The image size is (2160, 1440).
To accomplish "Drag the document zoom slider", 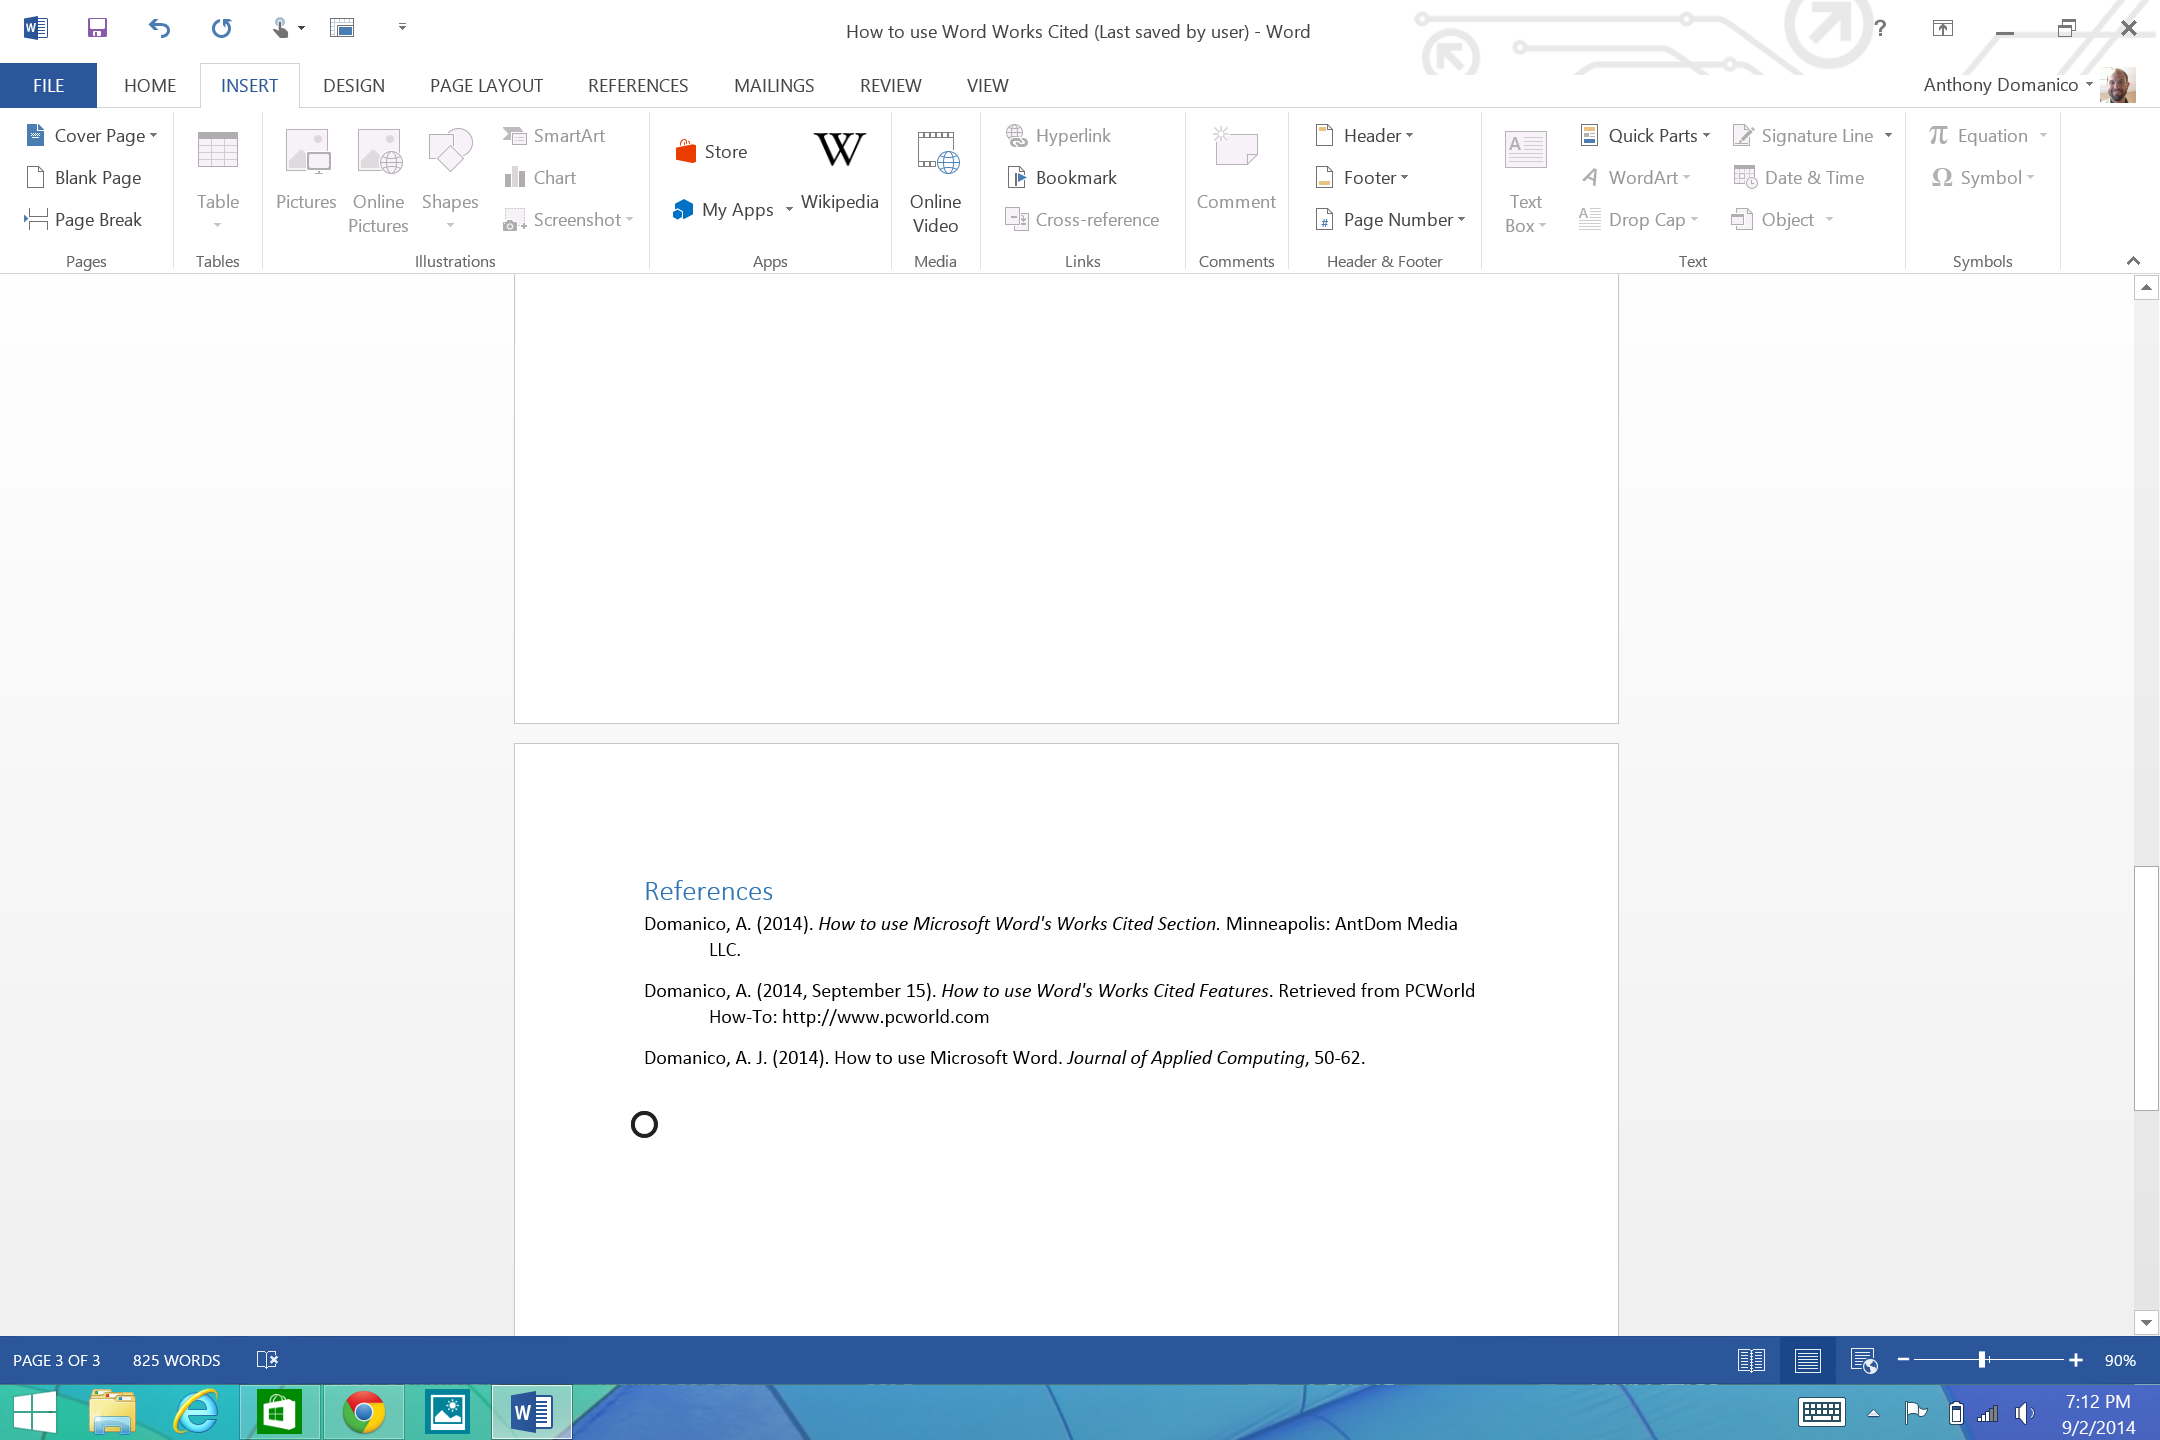I will pos(1982,1360).
